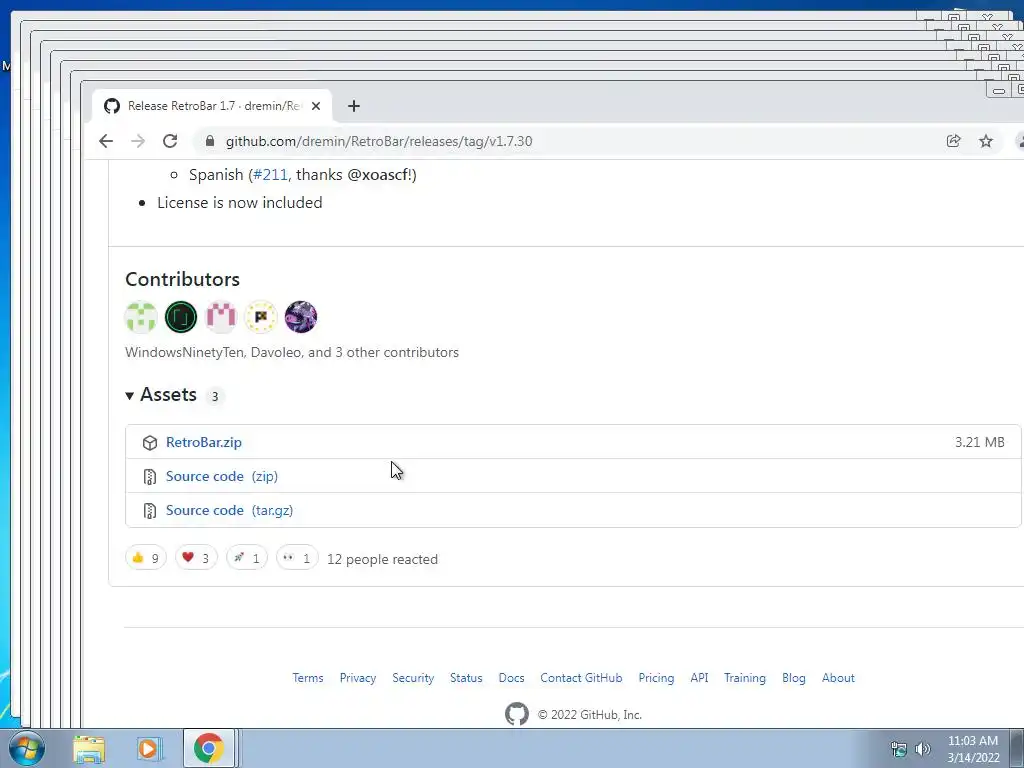This screenshot has width=1024, height=768.
Task: Click the '12 people reacted' text
Action: pyautogui.click(x=382, y=559)
